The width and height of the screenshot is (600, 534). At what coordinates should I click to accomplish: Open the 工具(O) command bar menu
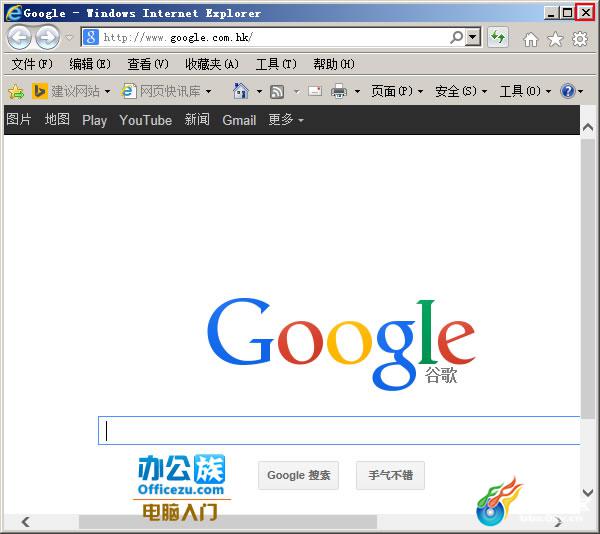click(525, 91)
